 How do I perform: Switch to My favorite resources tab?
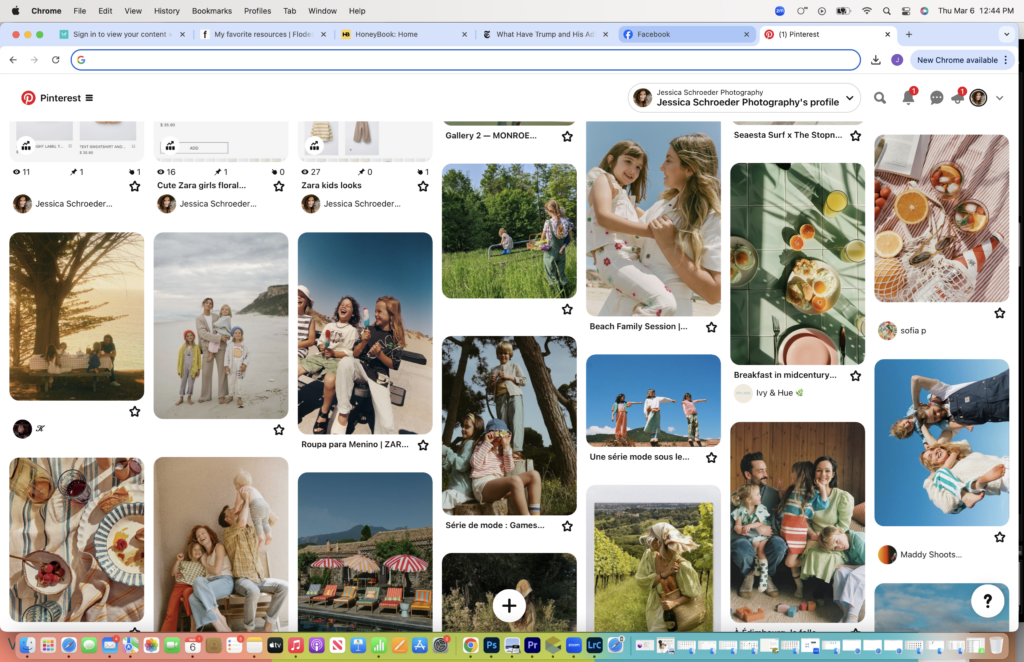click(x=263, y=34)
